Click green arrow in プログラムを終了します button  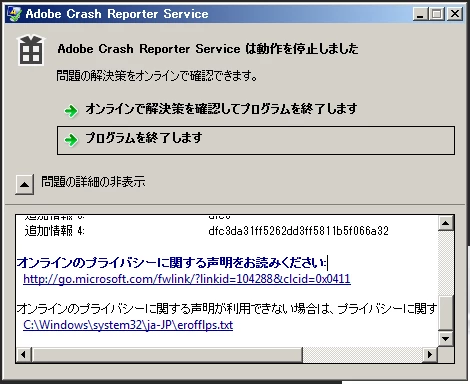tap(71, 140)
